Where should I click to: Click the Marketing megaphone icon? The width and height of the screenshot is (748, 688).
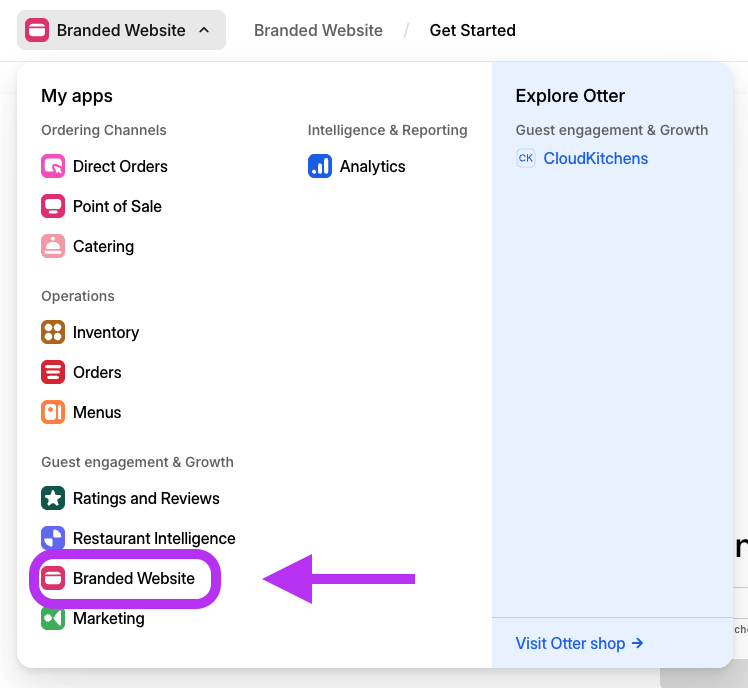pyautogui.click(x=53, y=619)
